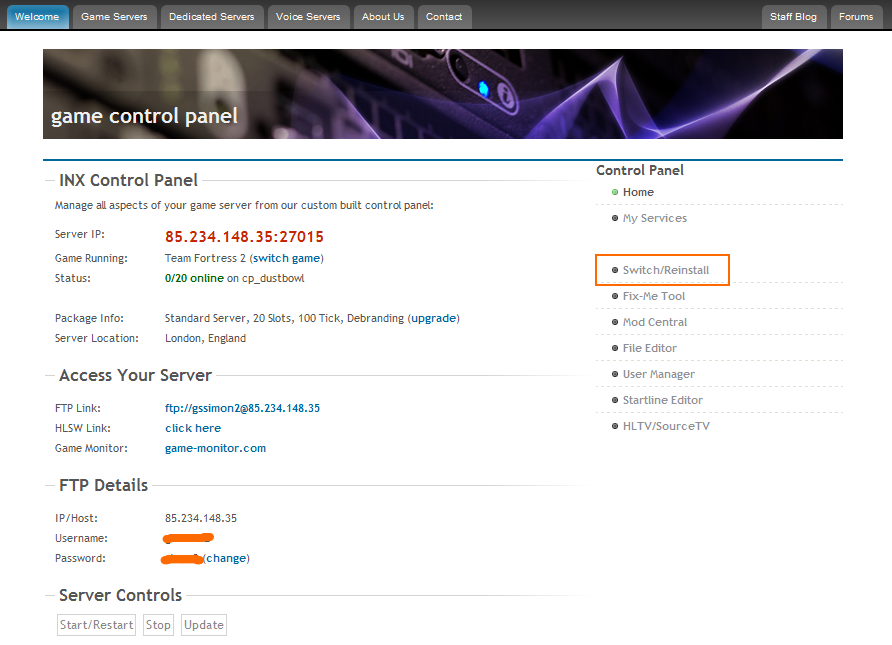The height and width of the screenshot is (645, 892).
Task: Click the bullet icon beside User Manager
Action: point(615,374)
